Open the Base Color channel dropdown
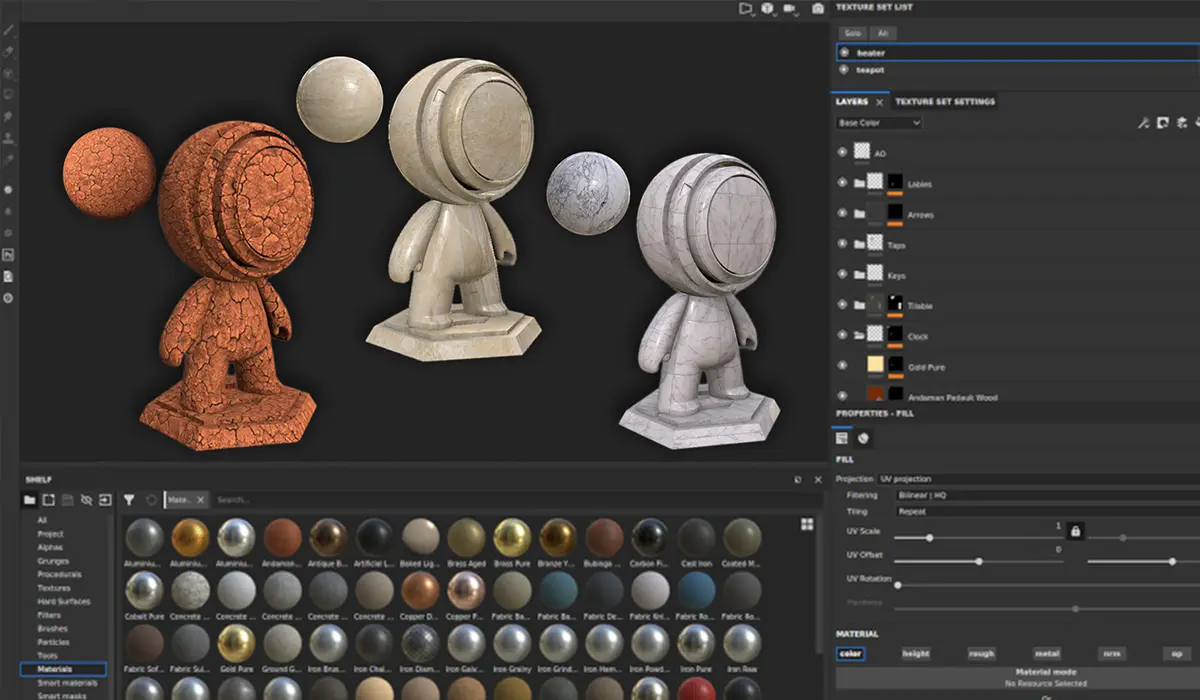The height and width of the screenshot is (700, 1200). [x=879, y=123]
